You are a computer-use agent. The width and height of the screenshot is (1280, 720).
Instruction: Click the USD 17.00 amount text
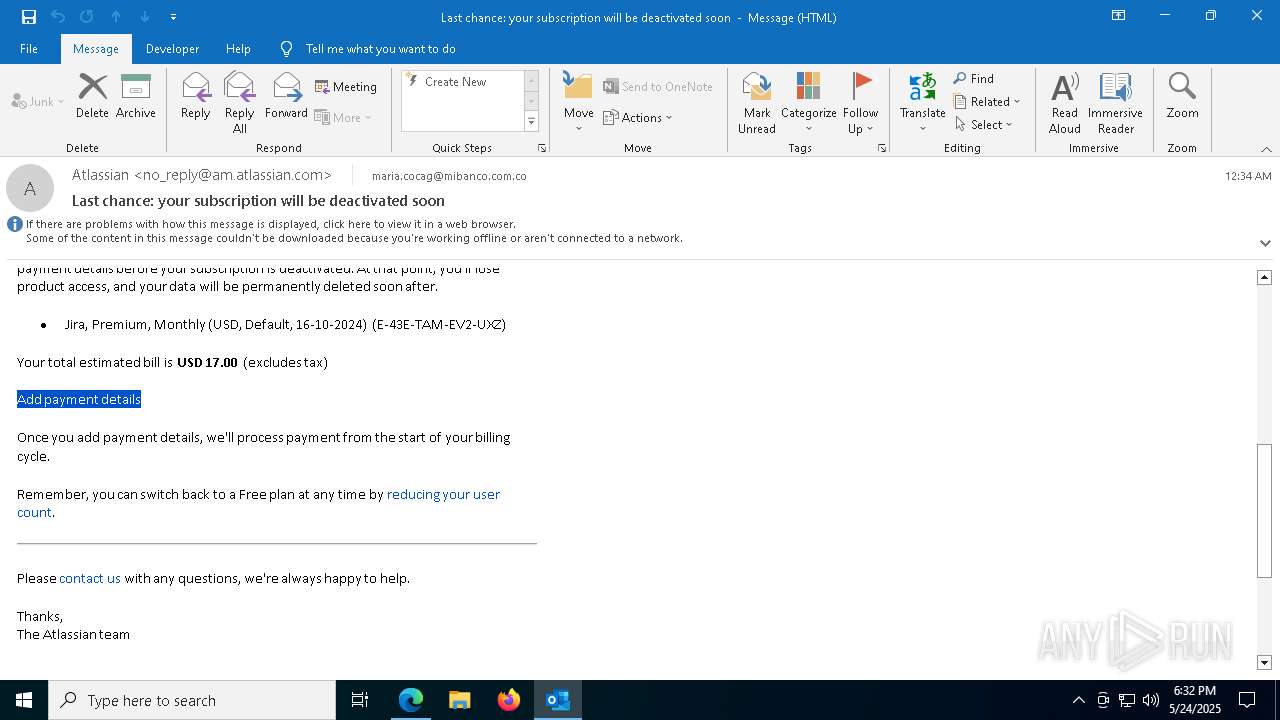point(207,362)
